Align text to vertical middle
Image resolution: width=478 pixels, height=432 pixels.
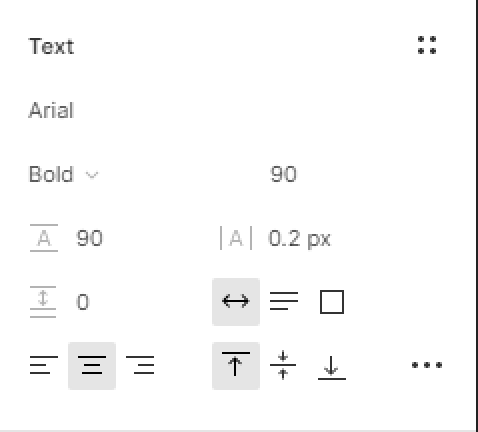283,365
